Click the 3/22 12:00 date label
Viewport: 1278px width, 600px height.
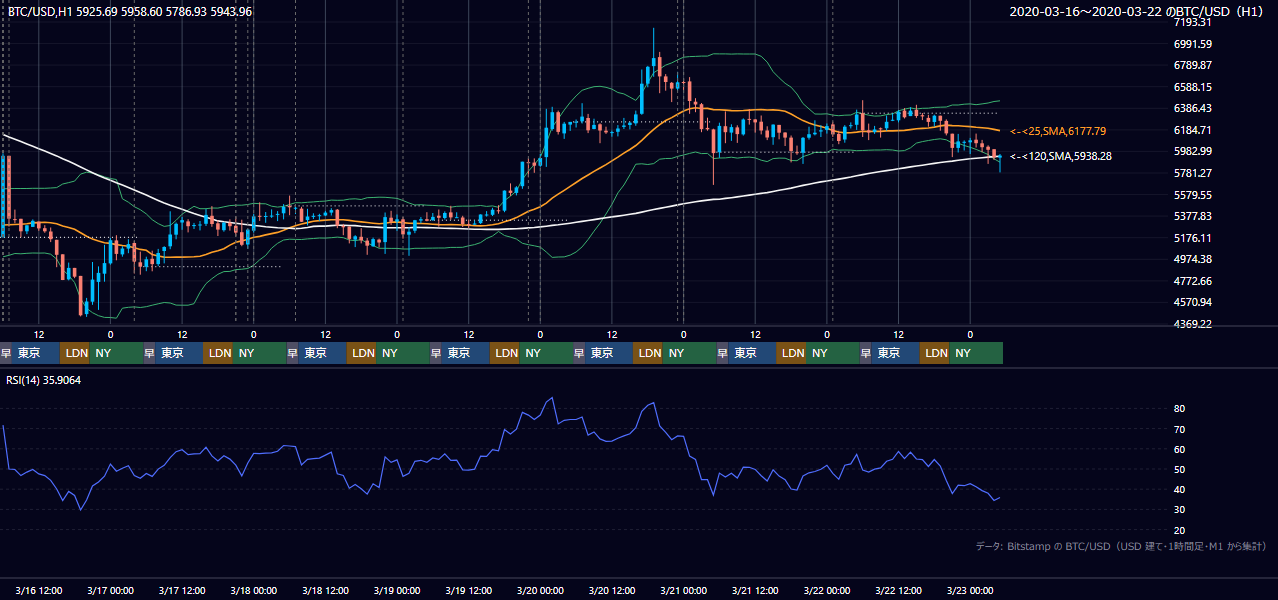pos(899,590)
